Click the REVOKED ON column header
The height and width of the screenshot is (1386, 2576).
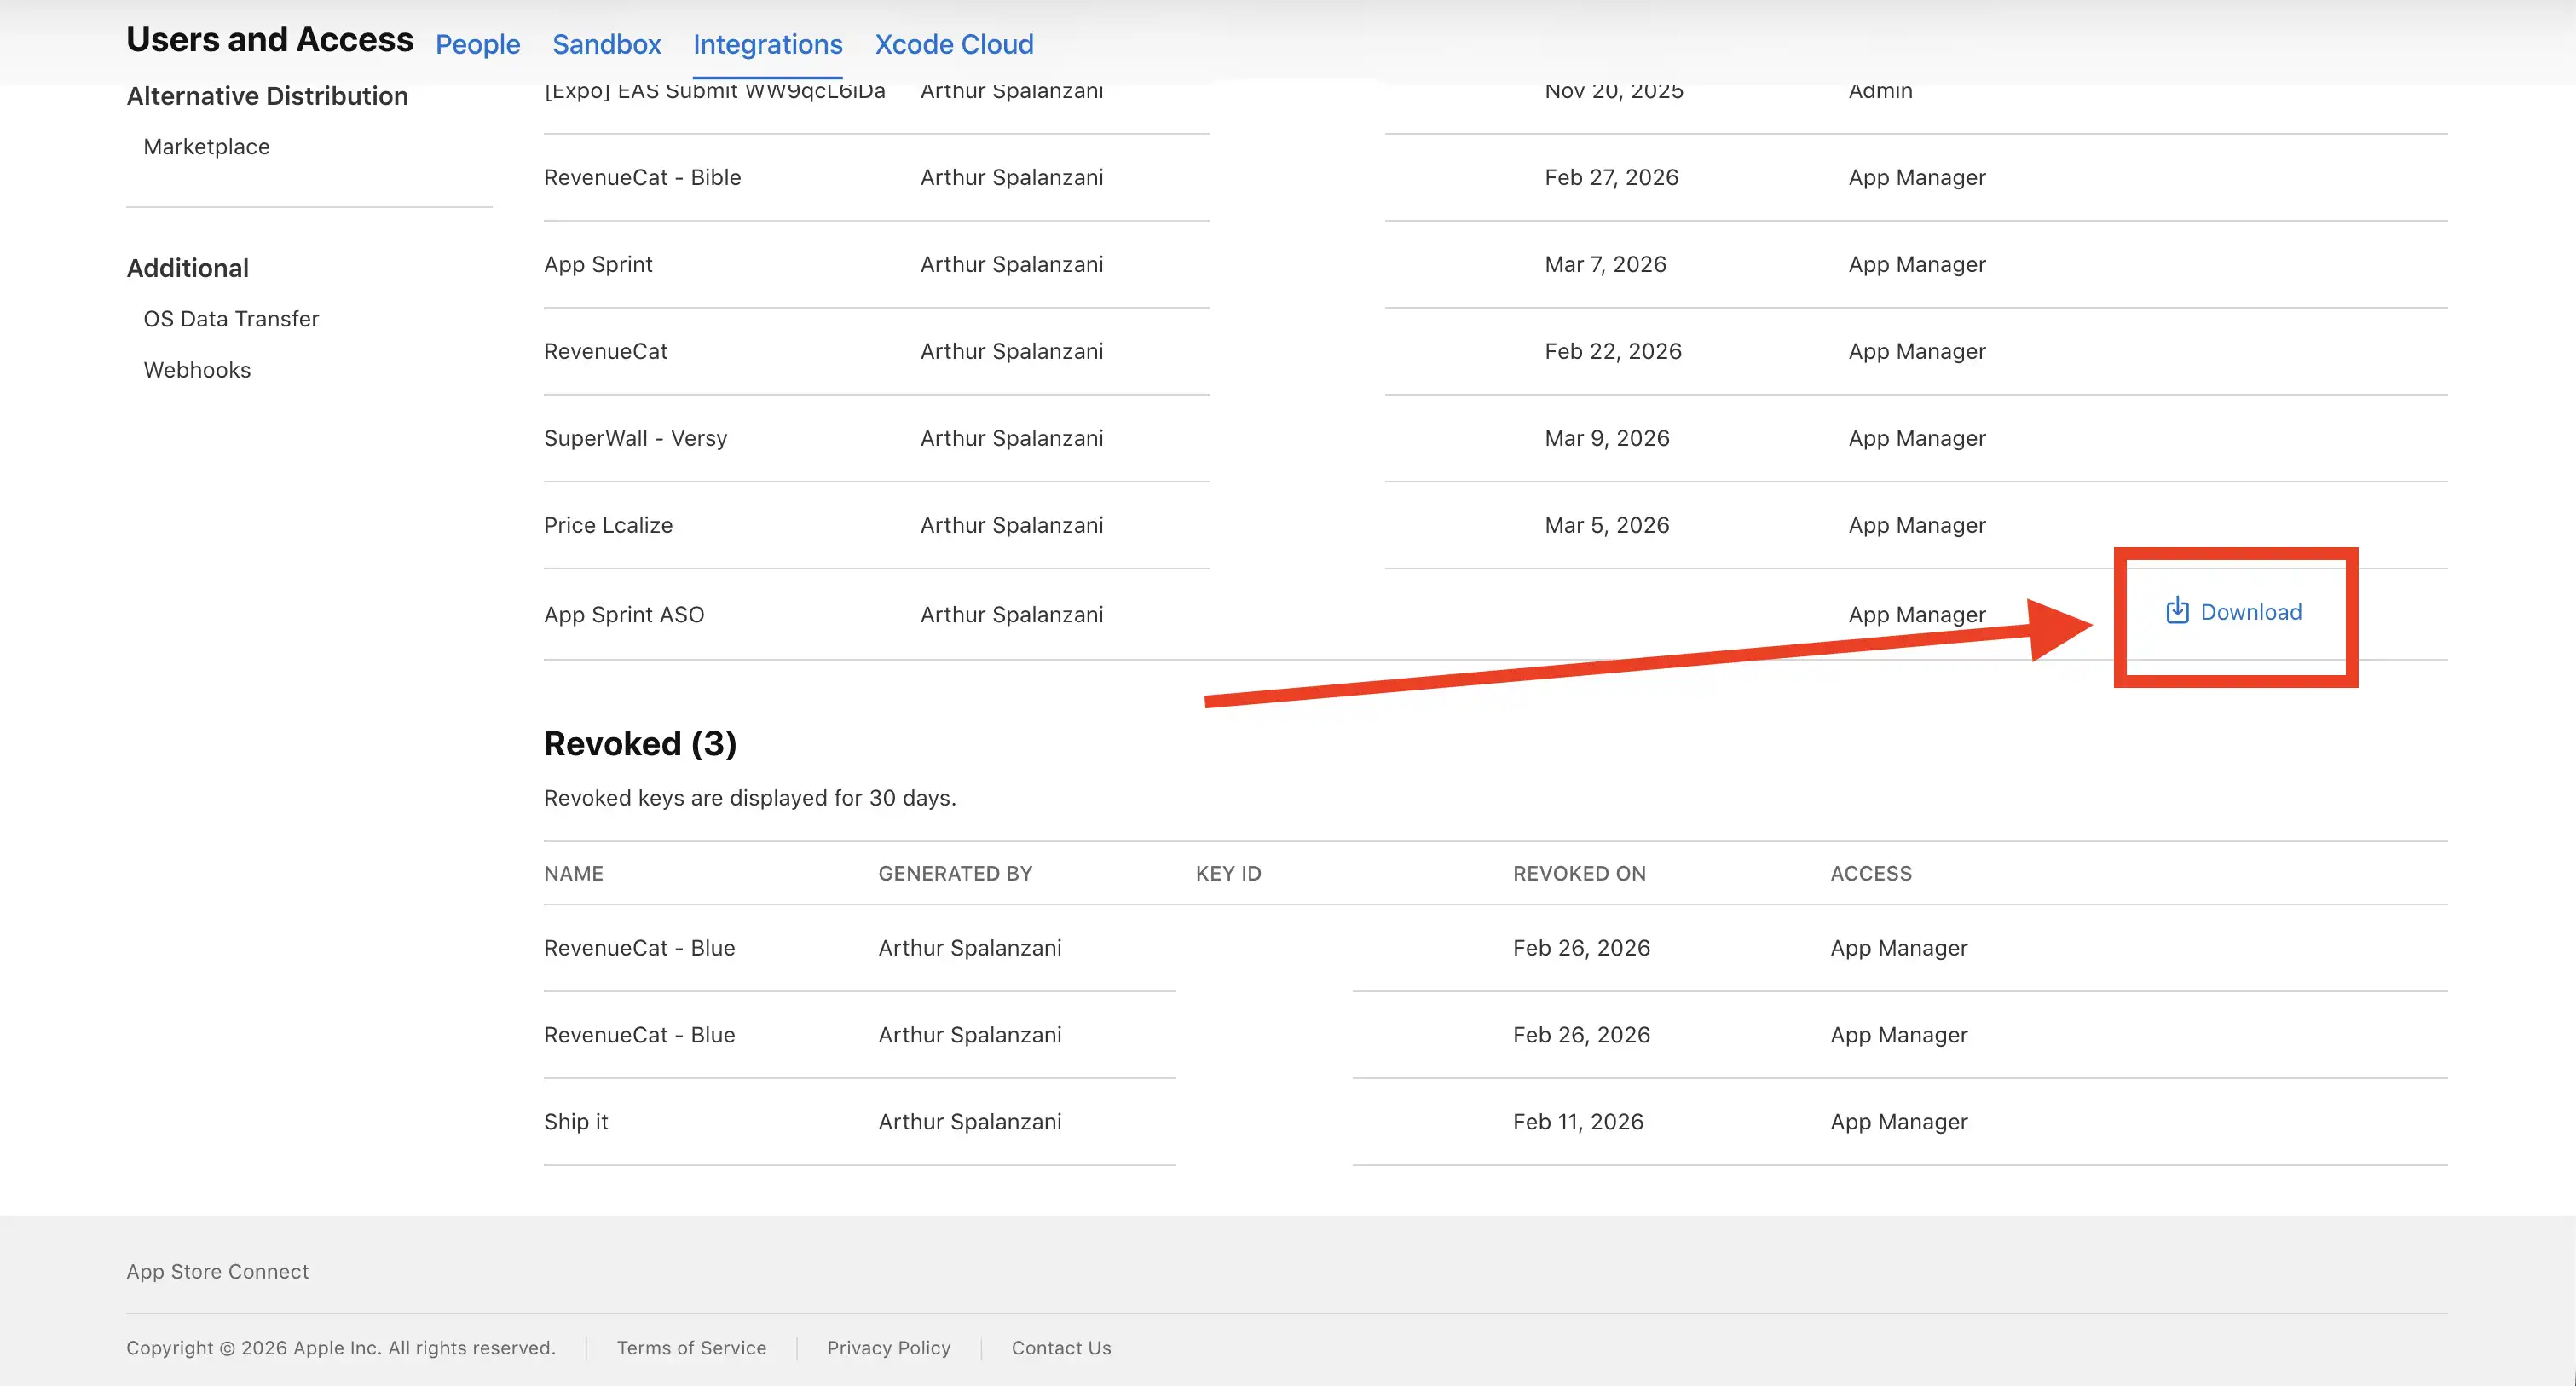(x=1579, y=873)
